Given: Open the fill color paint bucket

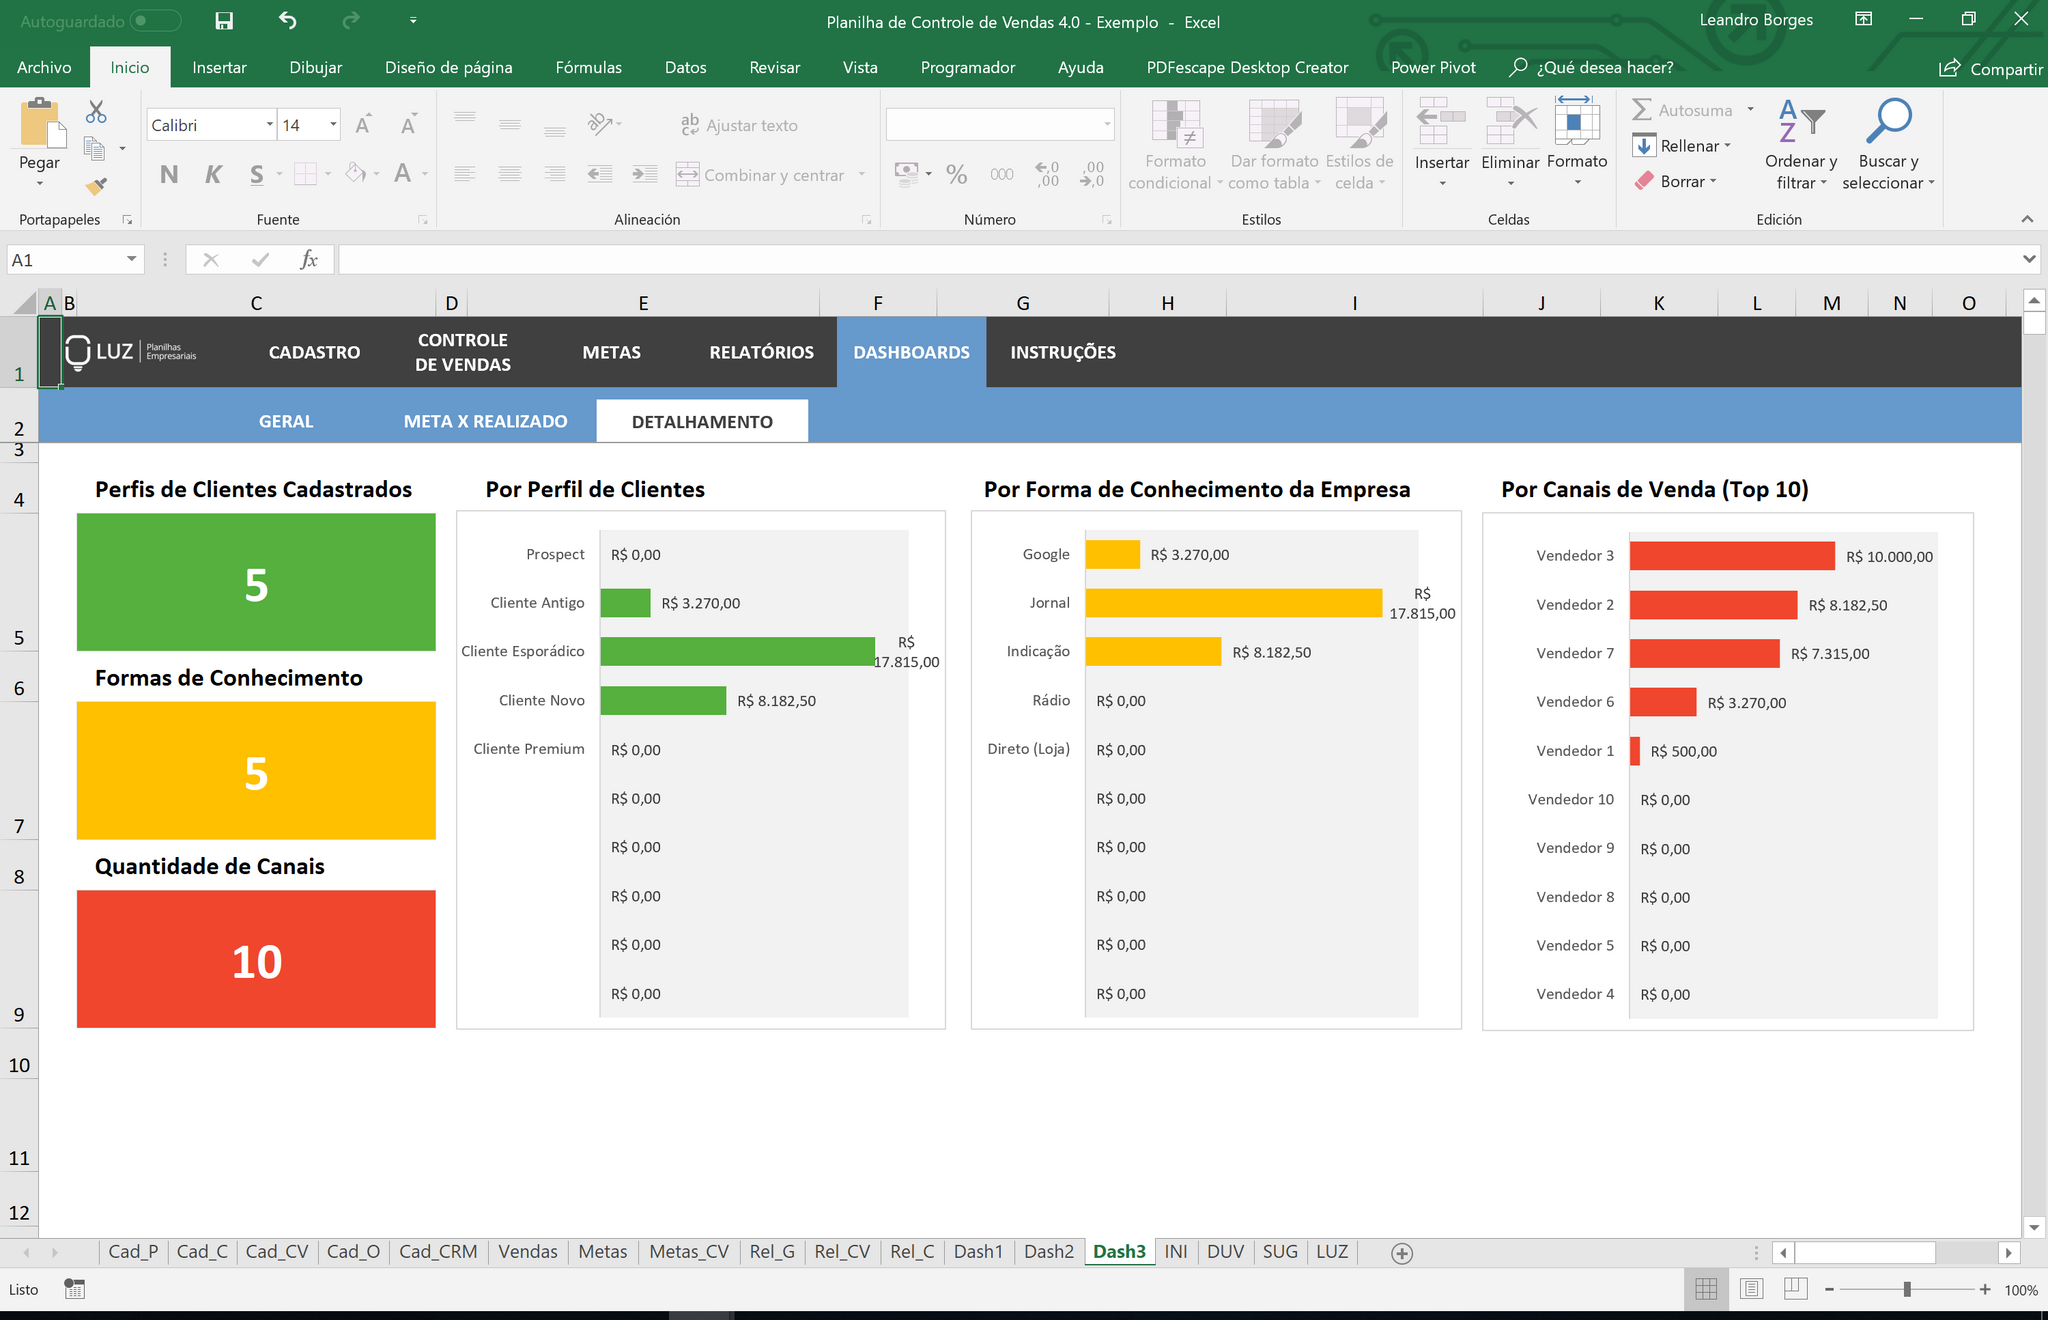Looking at the screenshot, I should point(356,174).
